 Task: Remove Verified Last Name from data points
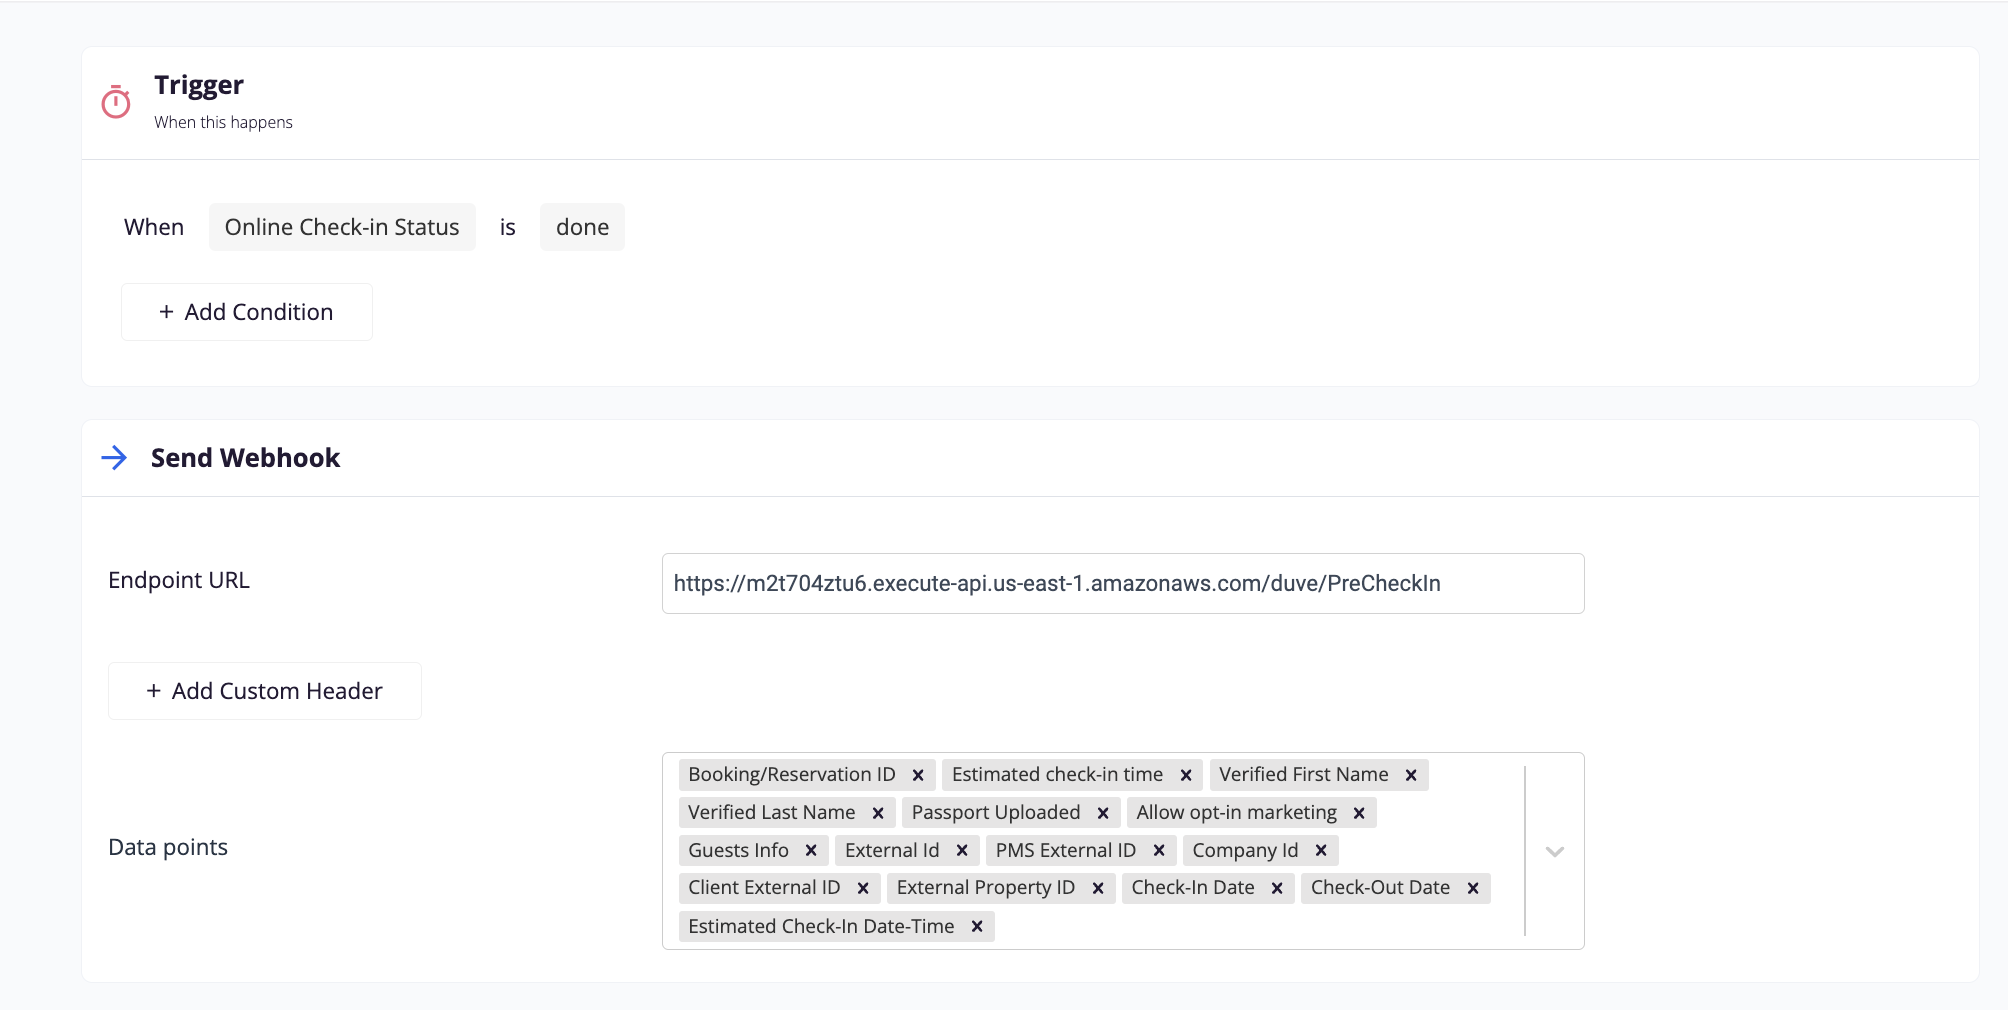click(x=878, y=813)
